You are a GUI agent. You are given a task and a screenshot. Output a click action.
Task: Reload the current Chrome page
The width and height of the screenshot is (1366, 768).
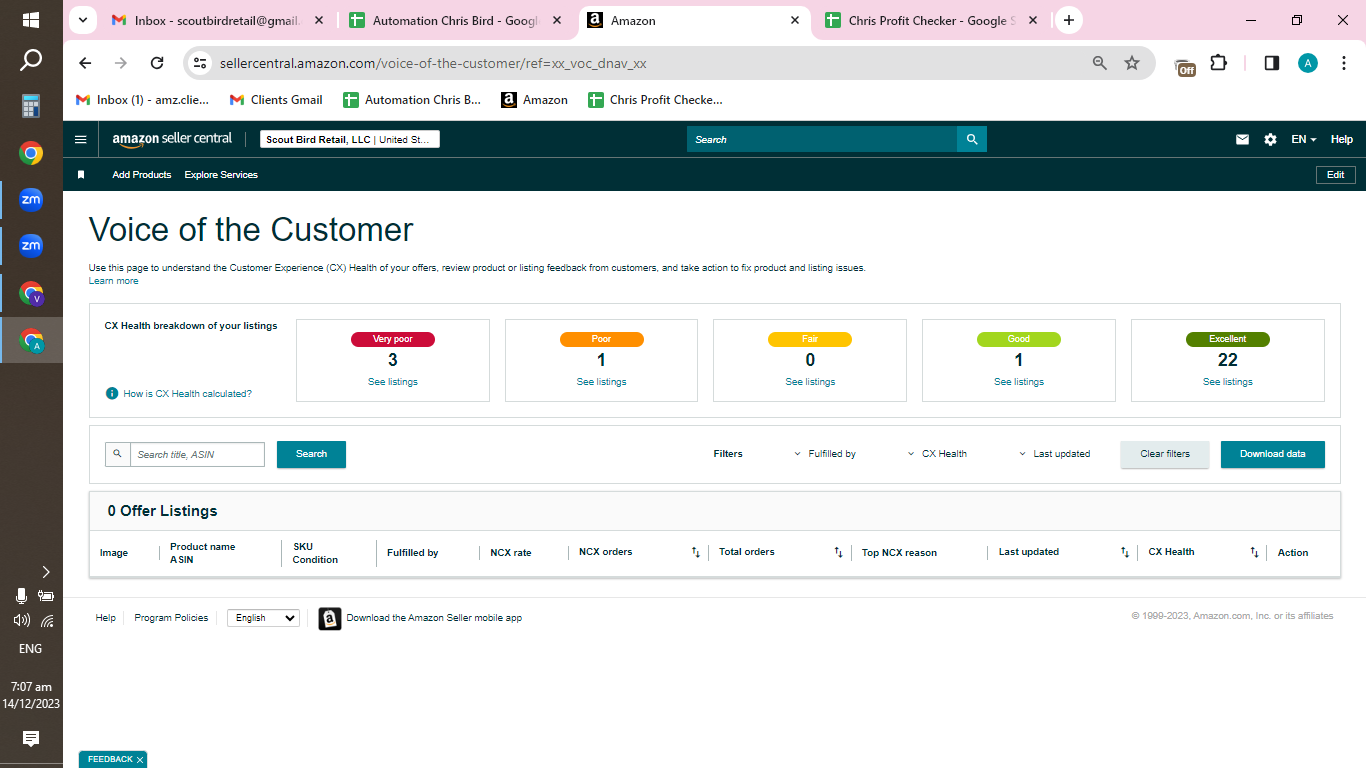(x=157, y=63)
